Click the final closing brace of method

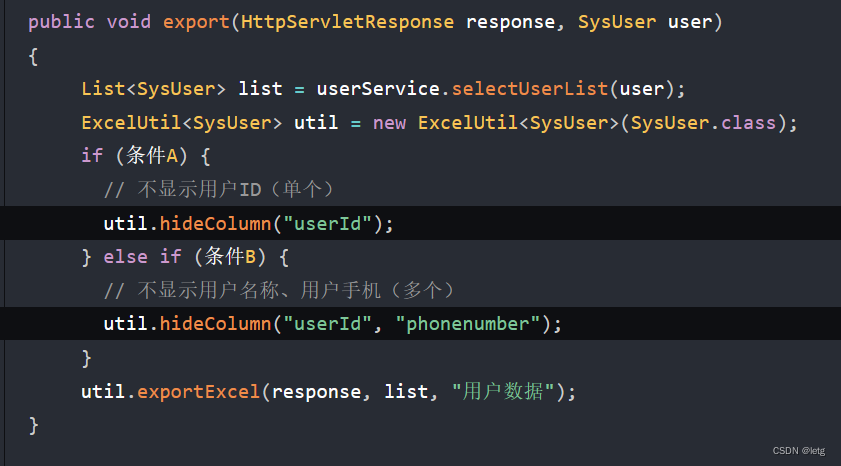click(x=33, y=426)
